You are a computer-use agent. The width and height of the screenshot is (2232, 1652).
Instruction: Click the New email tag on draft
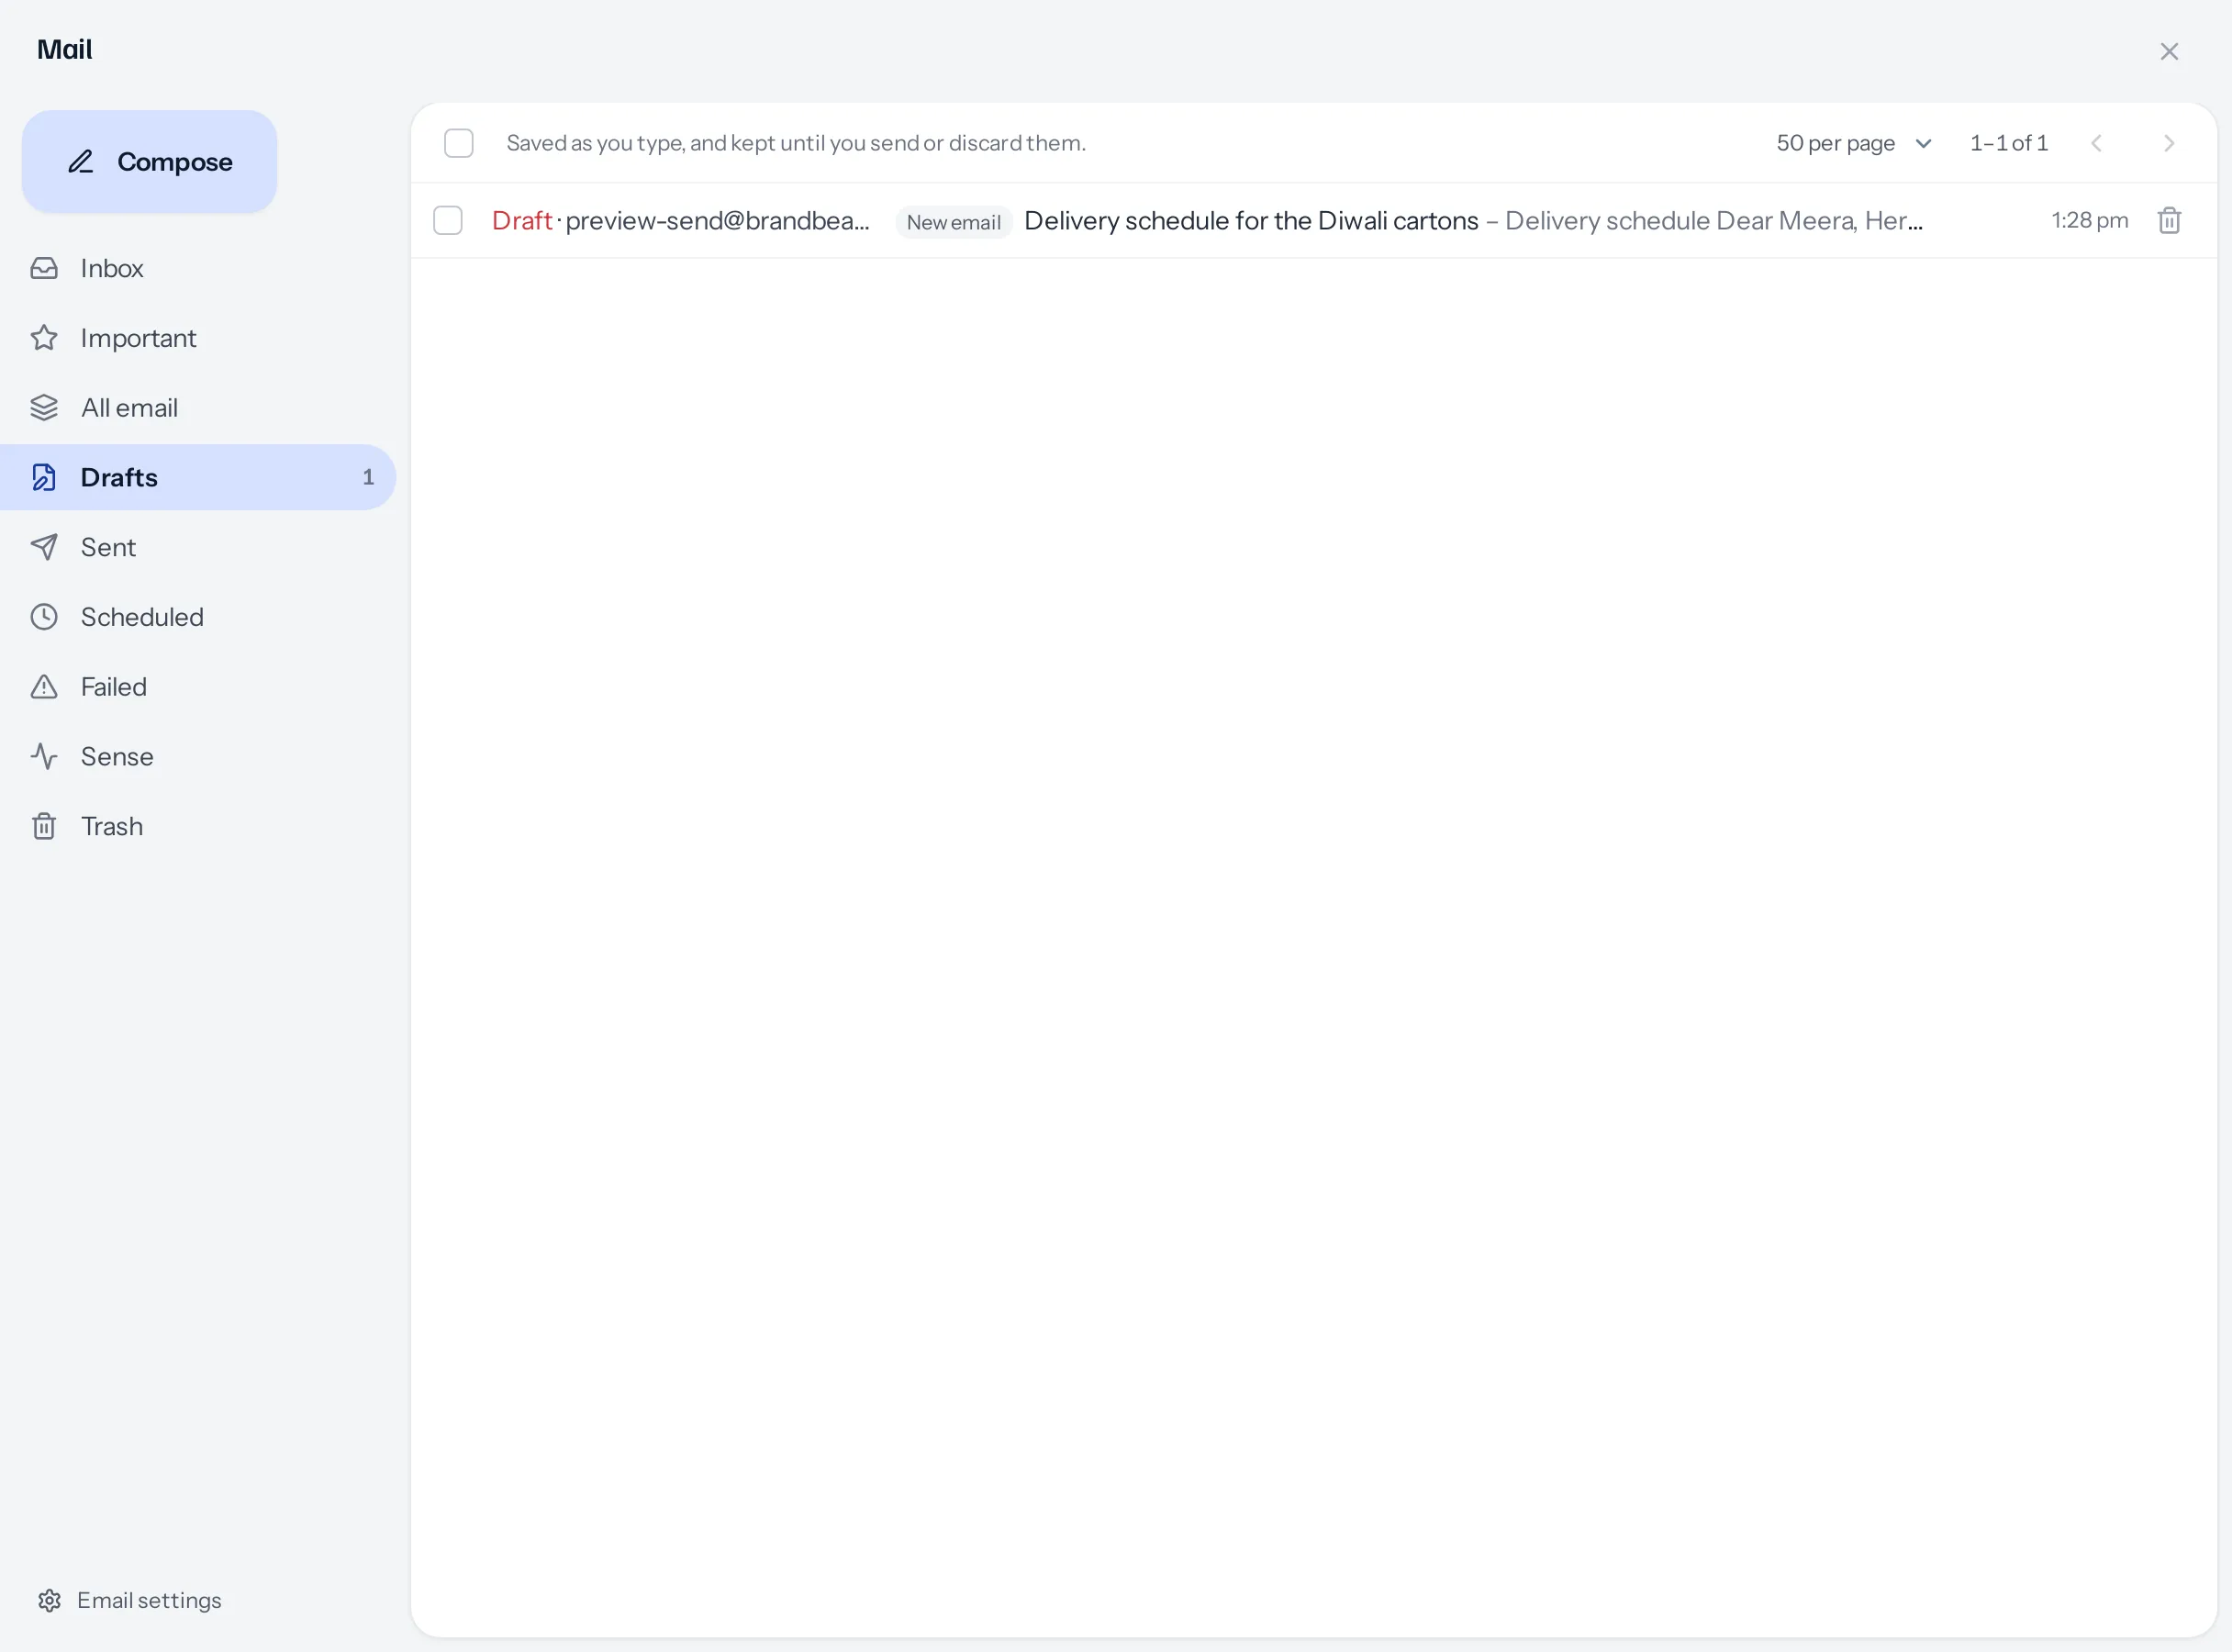[x=953, y=222]
